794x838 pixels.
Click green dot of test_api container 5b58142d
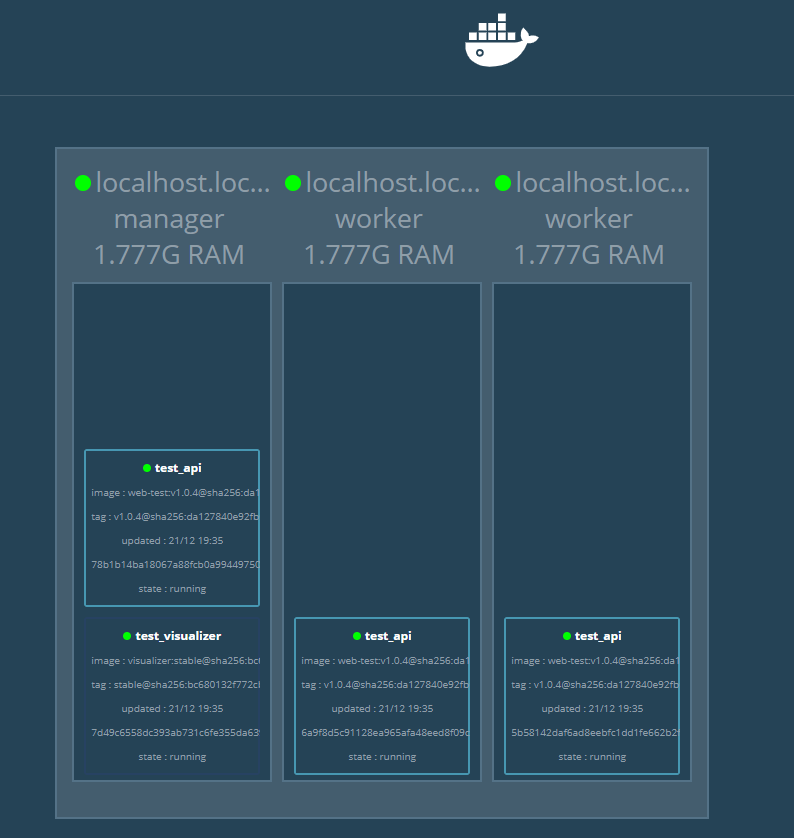tap(567, 636)
